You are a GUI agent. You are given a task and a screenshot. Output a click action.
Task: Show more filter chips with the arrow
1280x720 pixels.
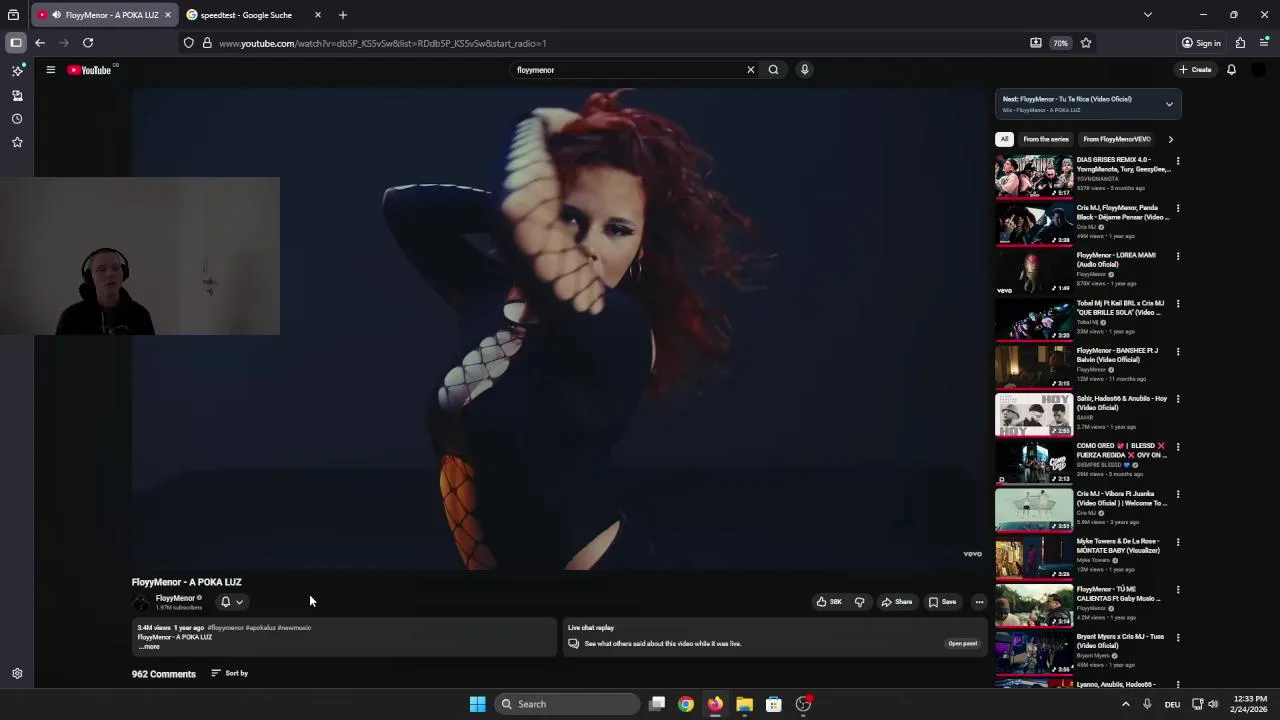(x=1170, y=139)
